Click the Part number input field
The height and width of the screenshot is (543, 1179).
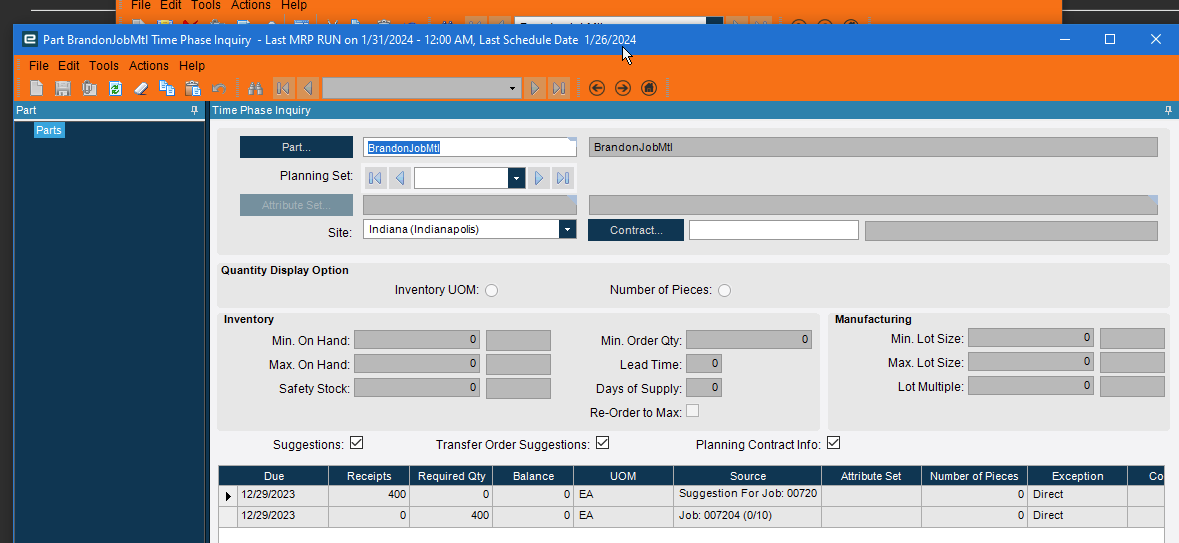click(470, 147)
